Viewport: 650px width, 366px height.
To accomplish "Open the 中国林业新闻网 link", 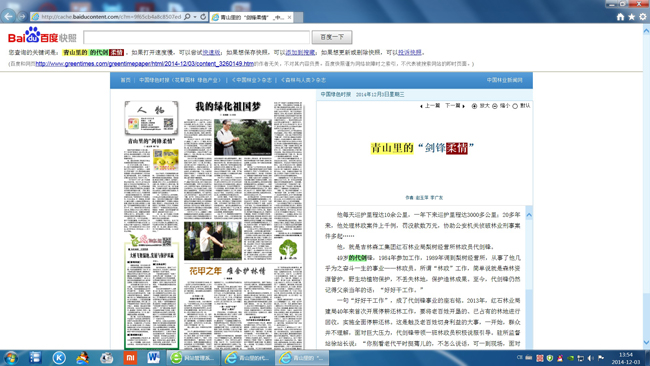I will (x=504, y=80).
